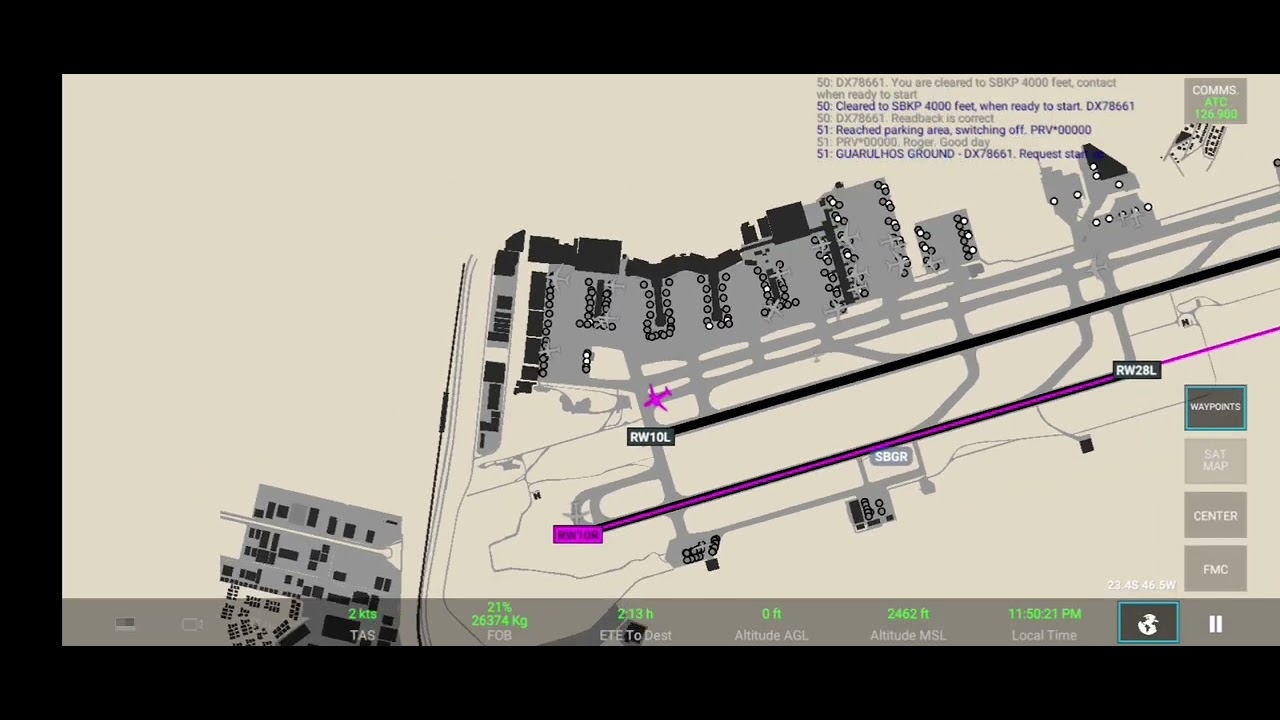The height and width of the screenshot is (720, 1280).
Task: Select the RW10L runway label
Action: pyautogui.click(x=650, y=437)
